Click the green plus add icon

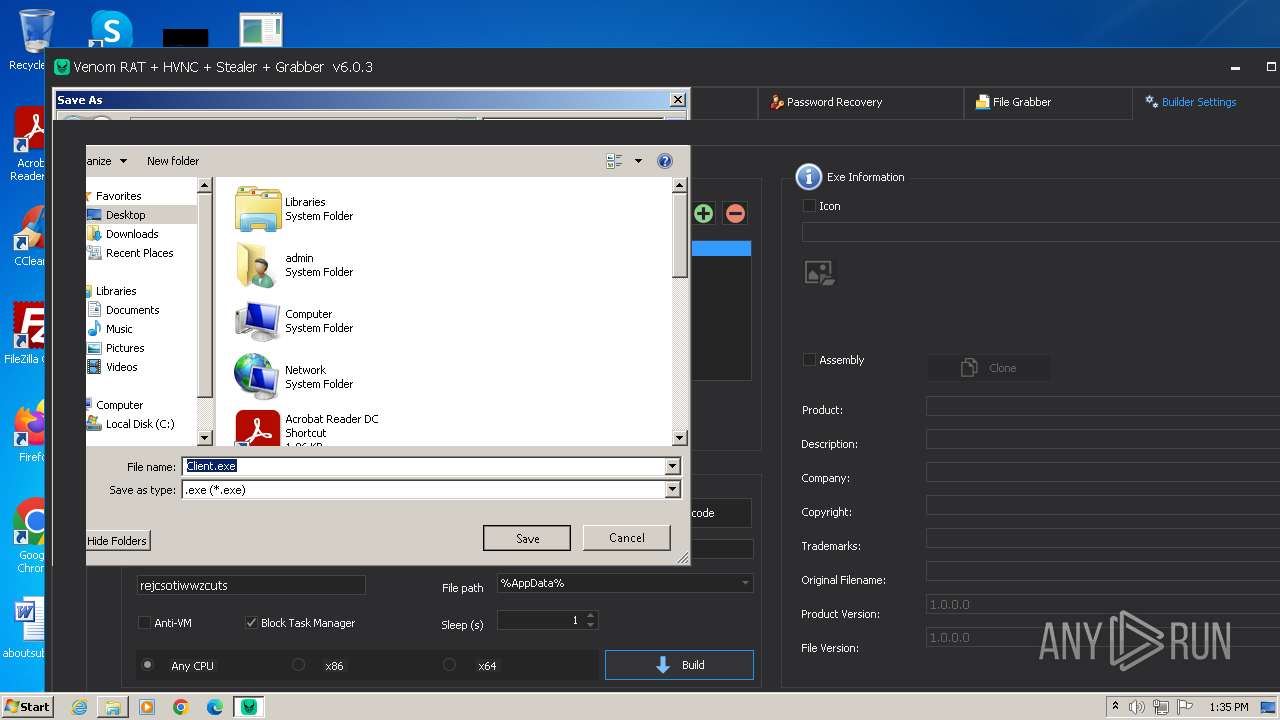point(703,213)
